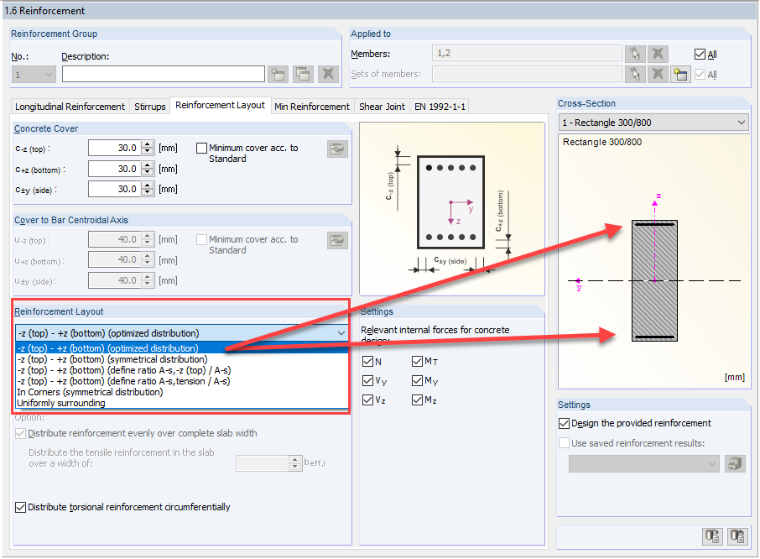Toggle Distribute torsional reinforcement circumferentially

click(20, 507)
